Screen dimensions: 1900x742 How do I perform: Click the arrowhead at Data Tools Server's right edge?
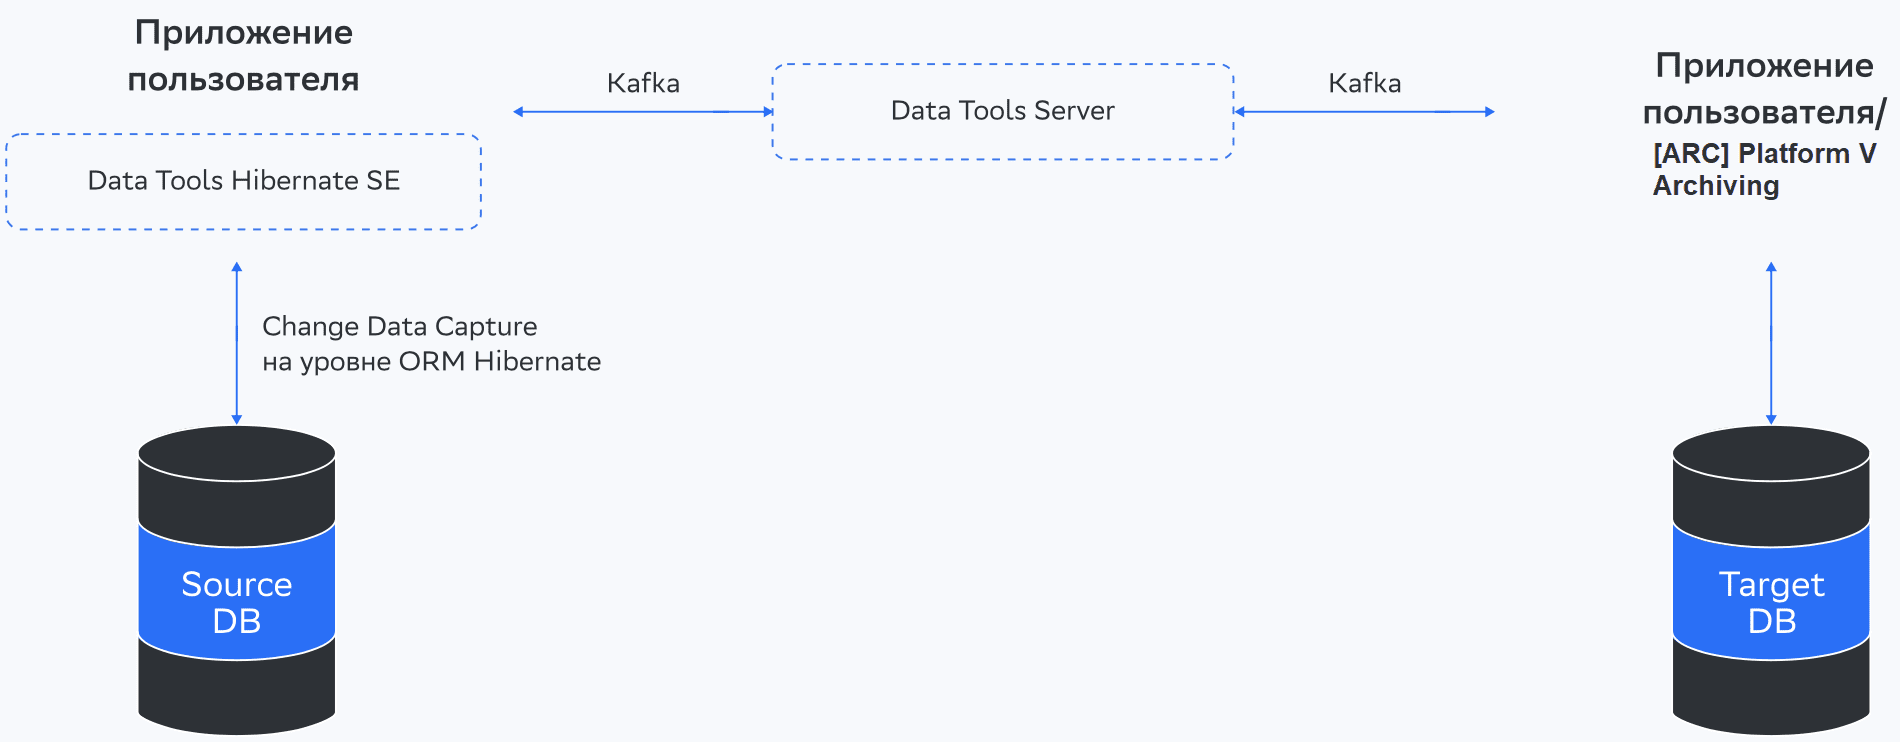pos(1240,112)
